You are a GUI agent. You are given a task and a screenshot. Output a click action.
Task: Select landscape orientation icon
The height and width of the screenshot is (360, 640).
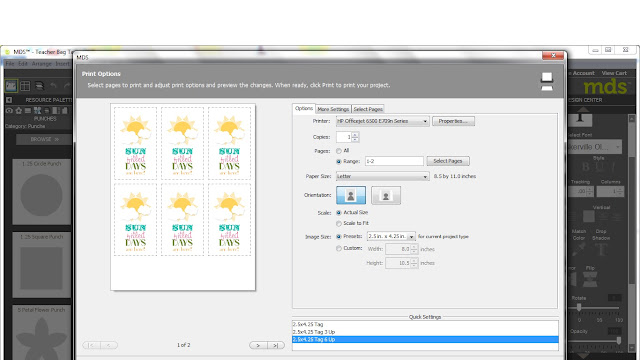click(386, 195)
